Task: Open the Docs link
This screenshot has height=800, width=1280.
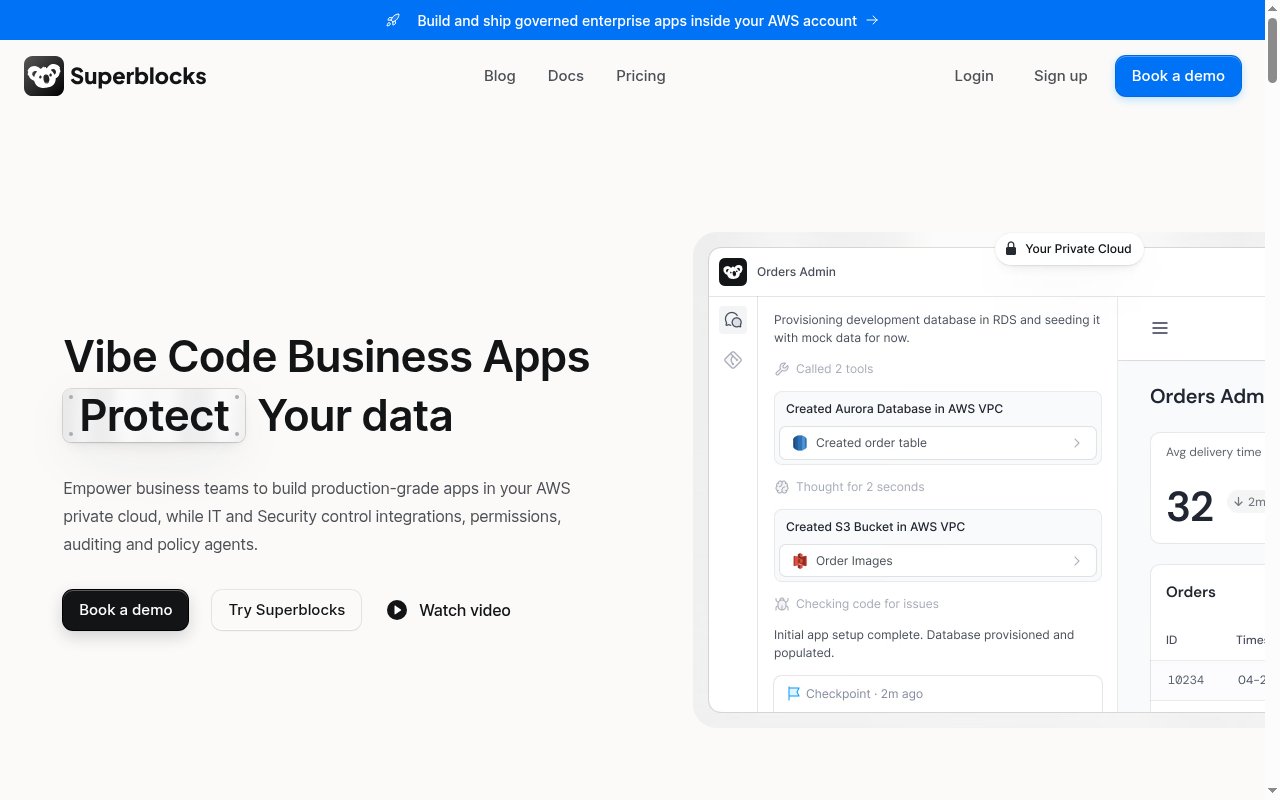Action: [566, 76]
